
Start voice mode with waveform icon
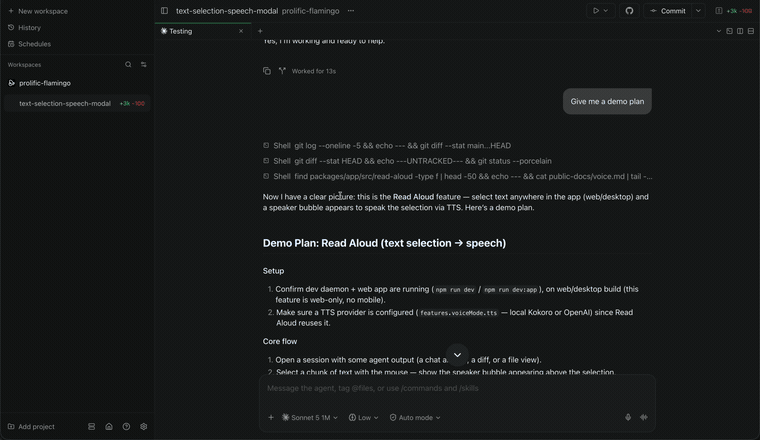[644, 417]
